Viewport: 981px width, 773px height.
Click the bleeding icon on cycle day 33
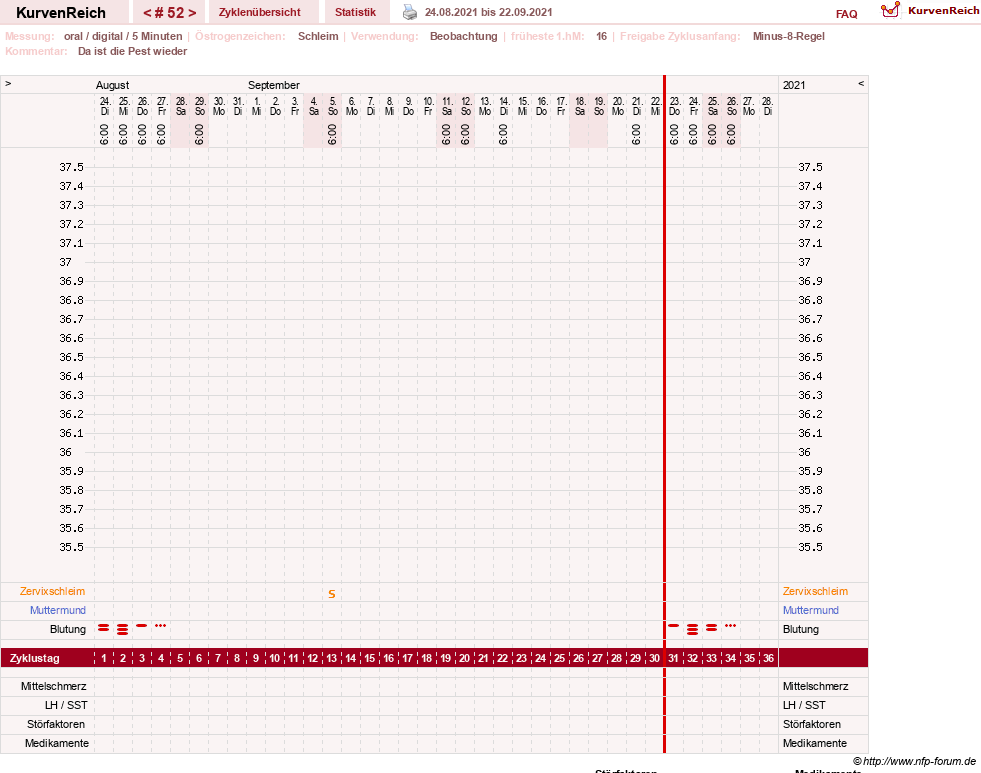click(711, 627)
